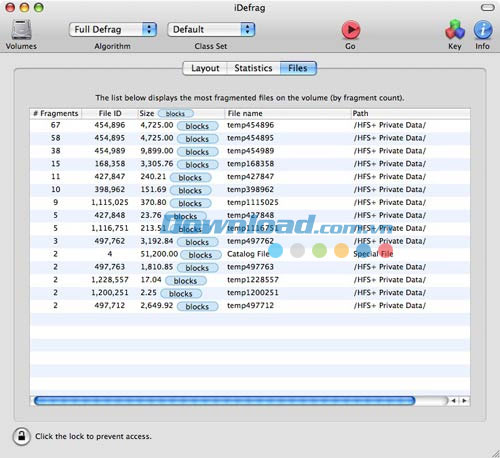Click blocks unit for temp454896 row

pyautogui.click(x=197, y=126)
